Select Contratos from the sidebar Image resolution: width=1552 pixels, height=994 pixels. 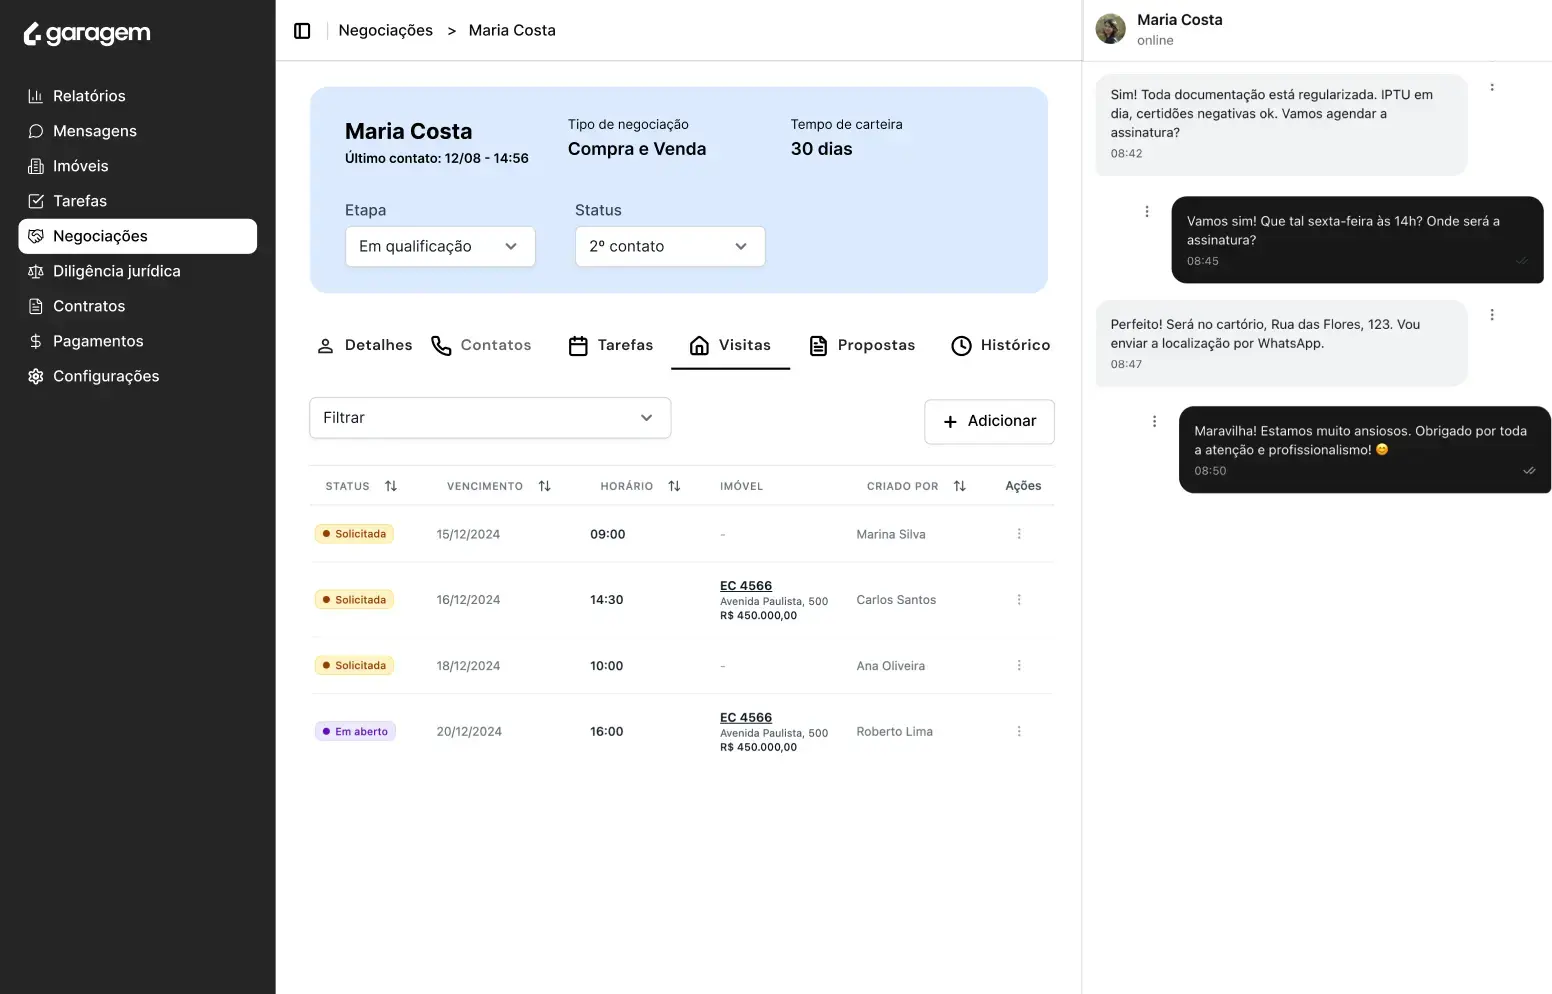click(x=88, y=305)
